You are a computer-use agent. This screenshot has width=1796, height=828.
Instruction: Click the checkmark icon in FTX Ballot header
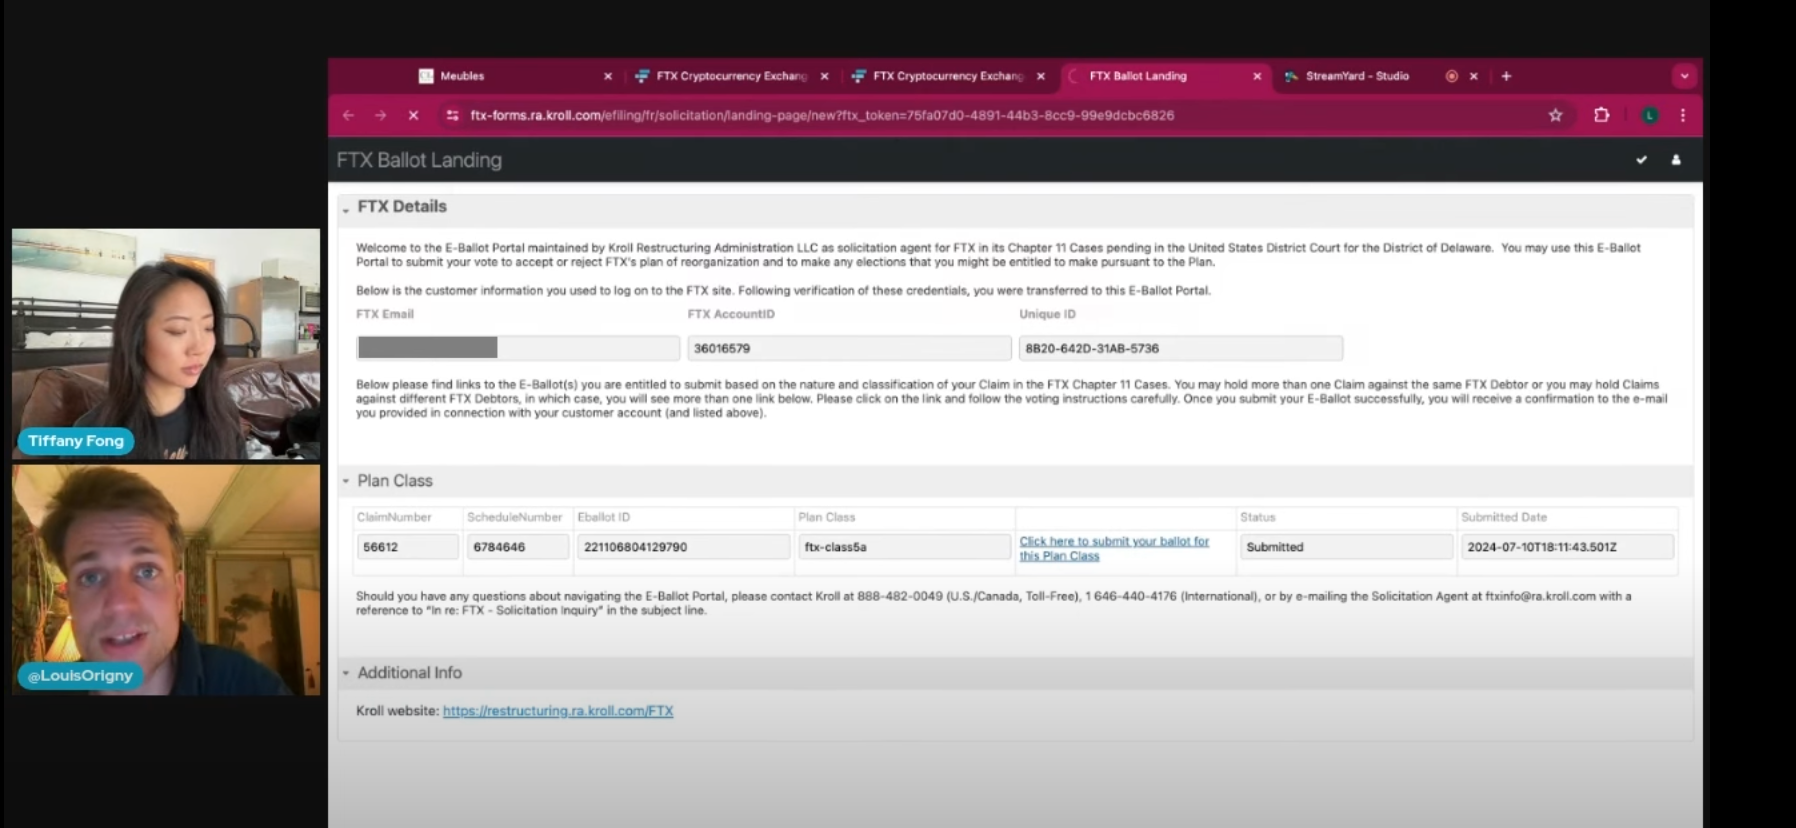click(1641, 160)
